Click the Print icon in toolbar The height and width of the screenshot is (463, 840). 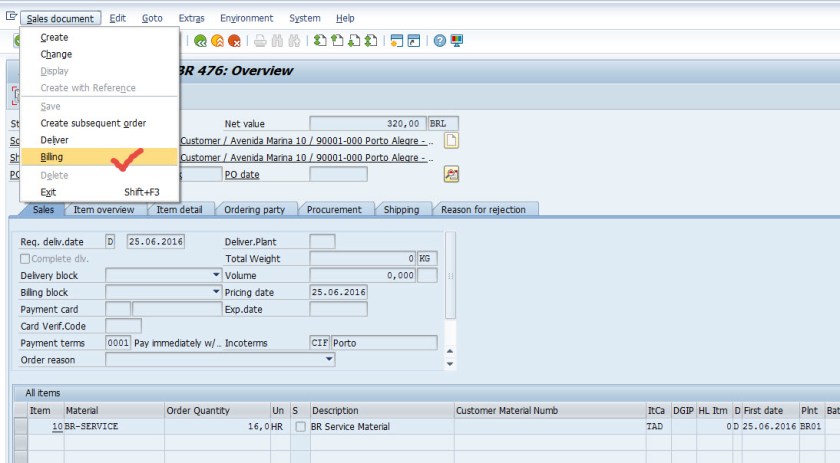click(x=260, y=41)
